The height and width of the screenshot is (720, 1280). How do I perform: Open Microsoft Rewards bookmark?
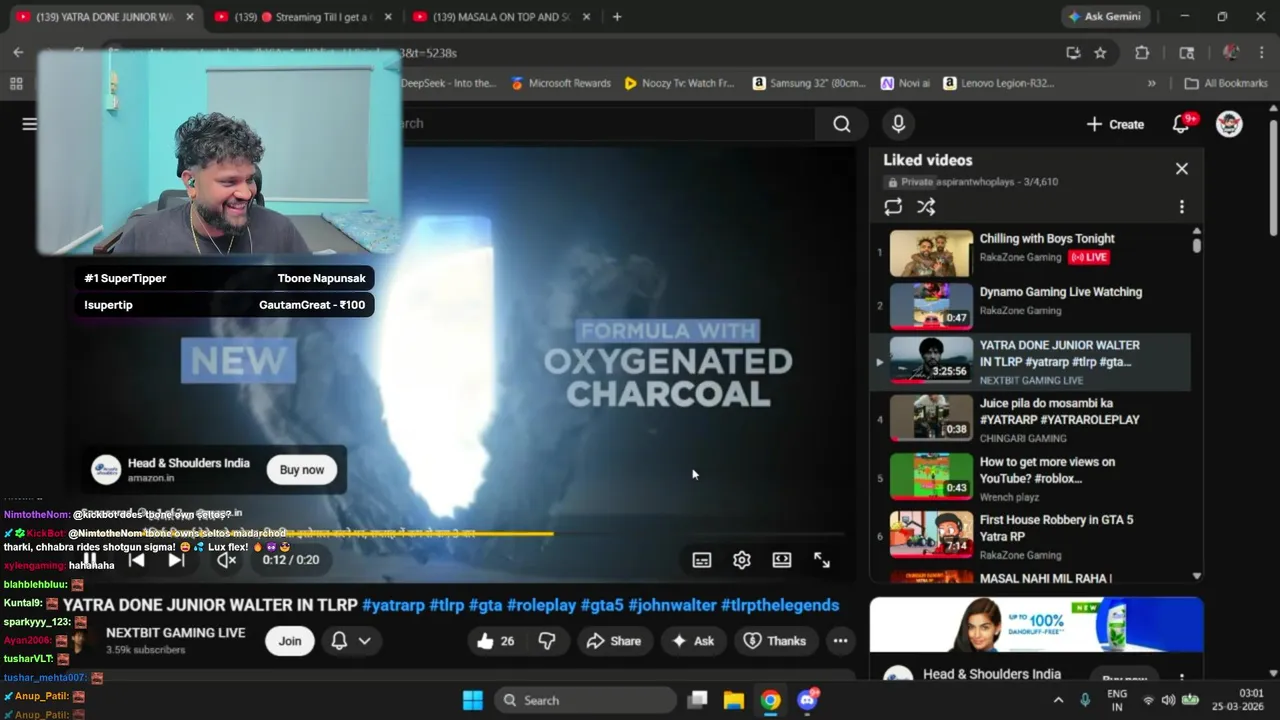click(x=560, y=83)
